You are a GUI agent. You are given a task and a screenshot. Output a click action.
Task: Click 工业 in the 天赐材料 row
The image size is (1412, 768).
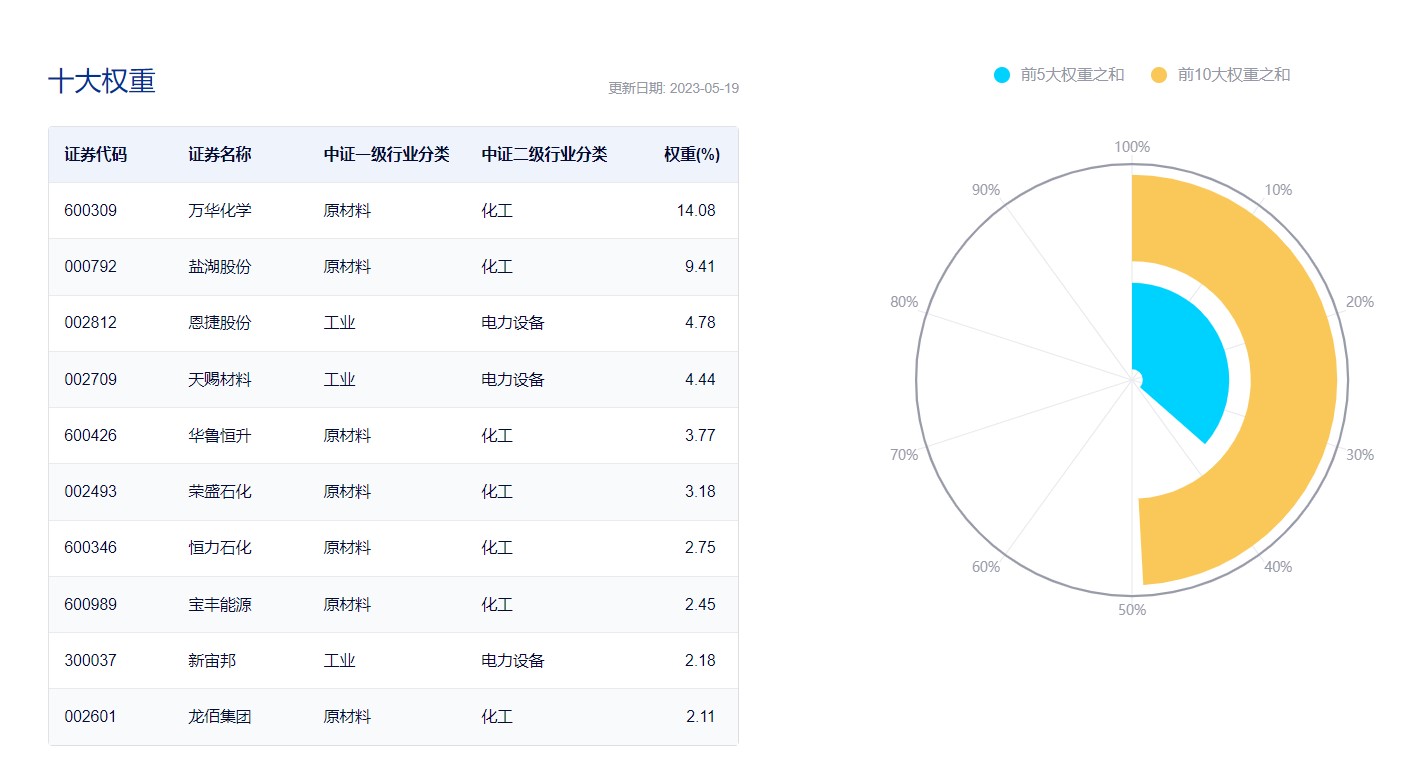[340, 380]
